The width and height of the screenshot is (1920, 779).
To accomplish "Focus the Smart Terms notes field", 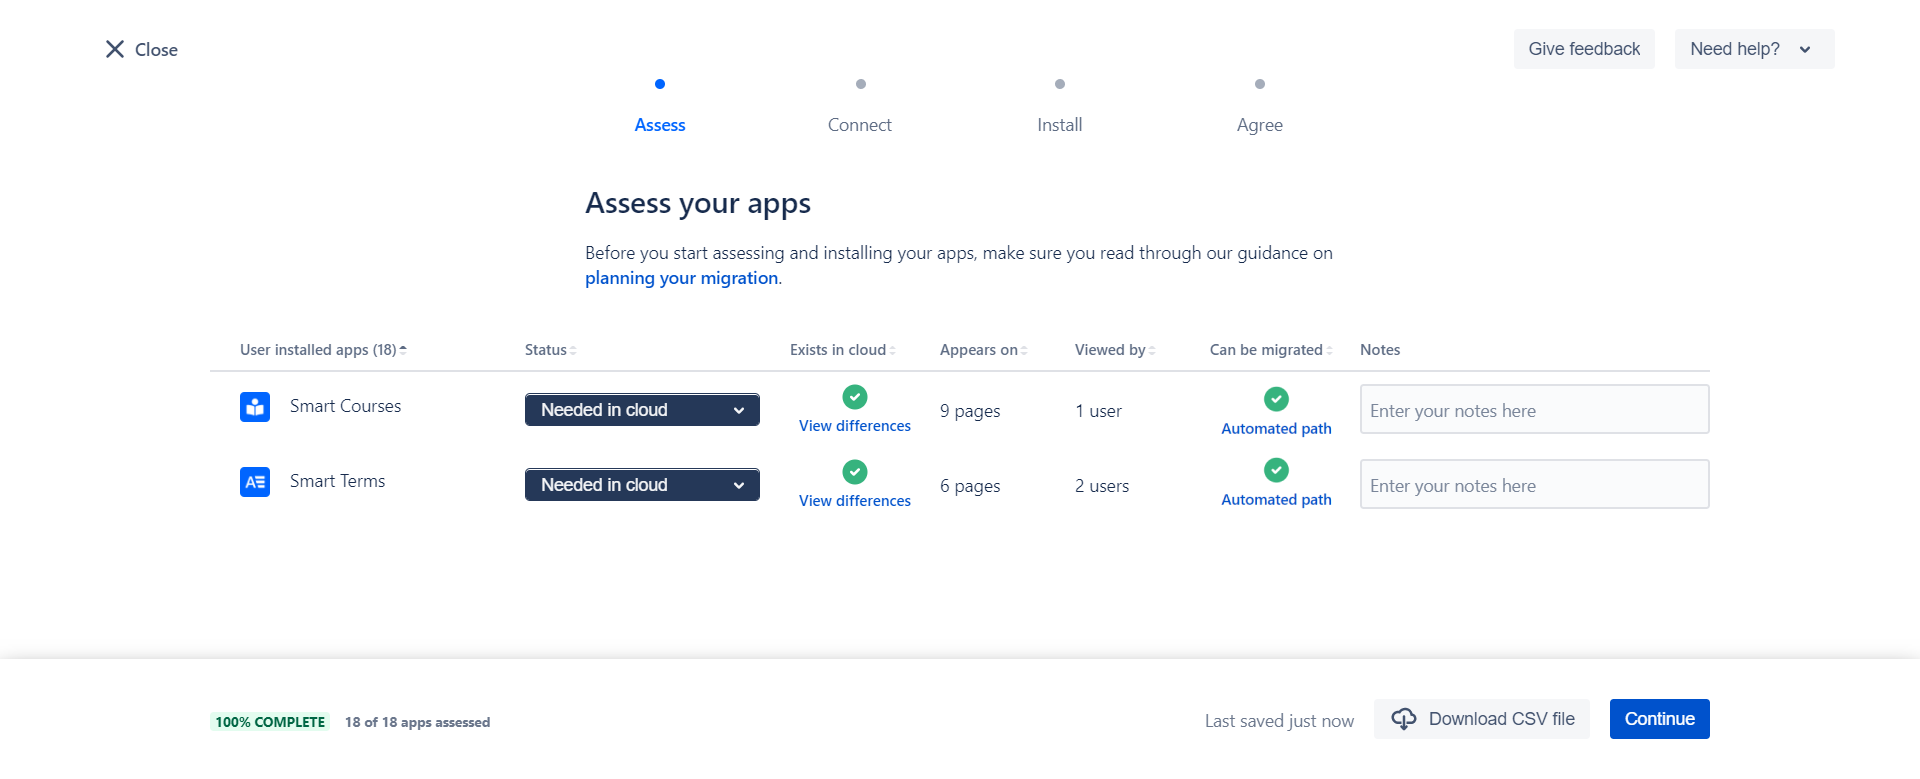I will click(1535, 485).
